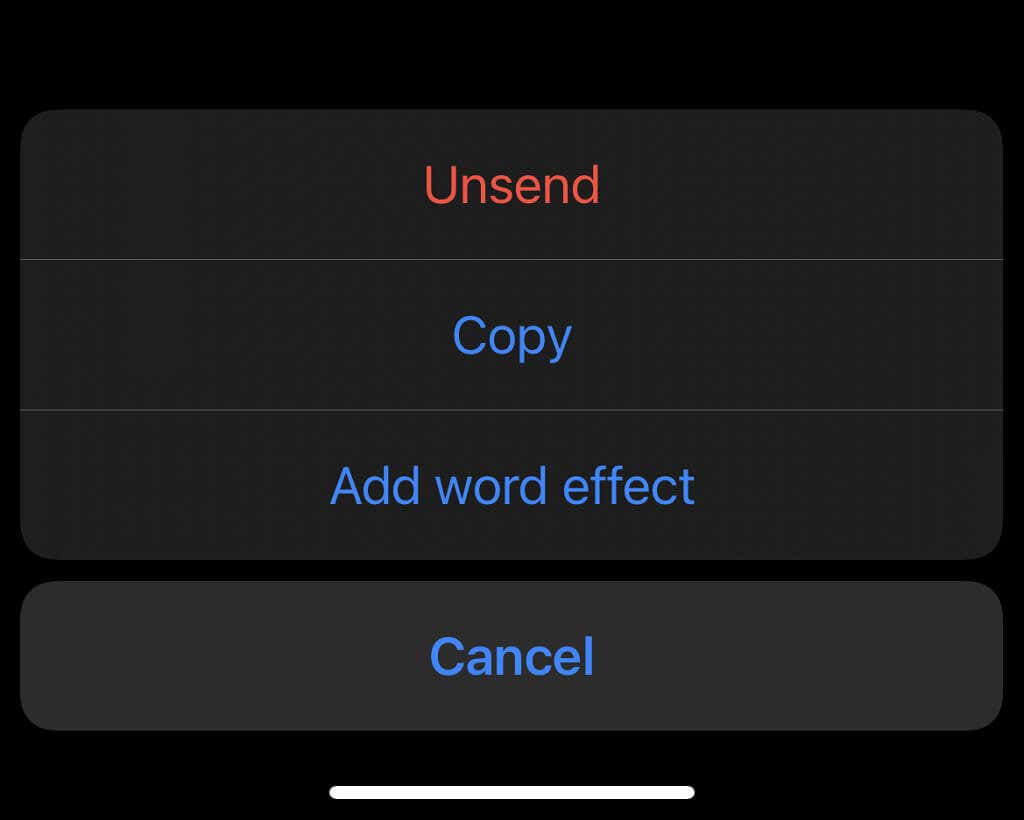
Task: Dismiss sheet by tapping dark area above
Action: [511, 50]
